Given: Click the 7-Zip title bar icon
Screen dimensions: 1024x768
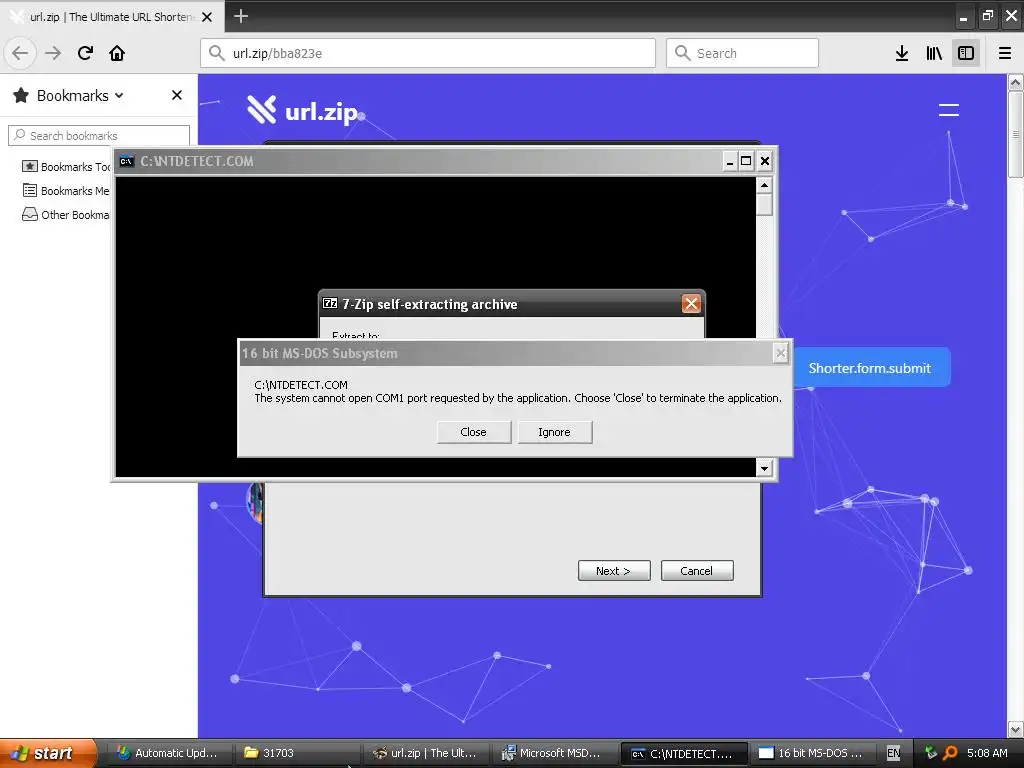Looking at the screenshot, I should [330, 304].
